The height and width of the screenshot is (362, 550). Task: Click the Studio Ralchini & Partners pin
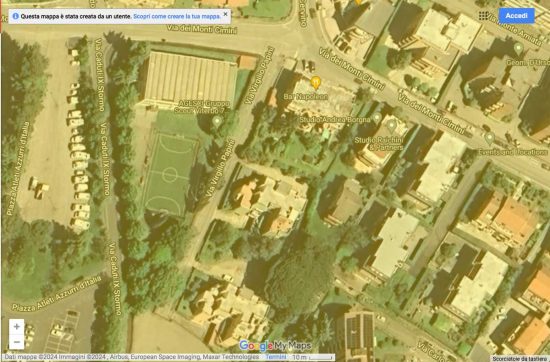coord(391,126)
